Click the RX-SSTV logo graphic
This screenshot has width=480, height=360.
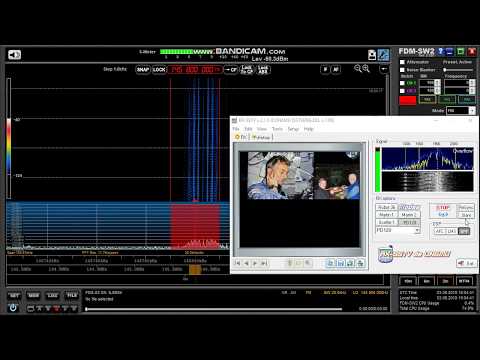coord(415,254)
